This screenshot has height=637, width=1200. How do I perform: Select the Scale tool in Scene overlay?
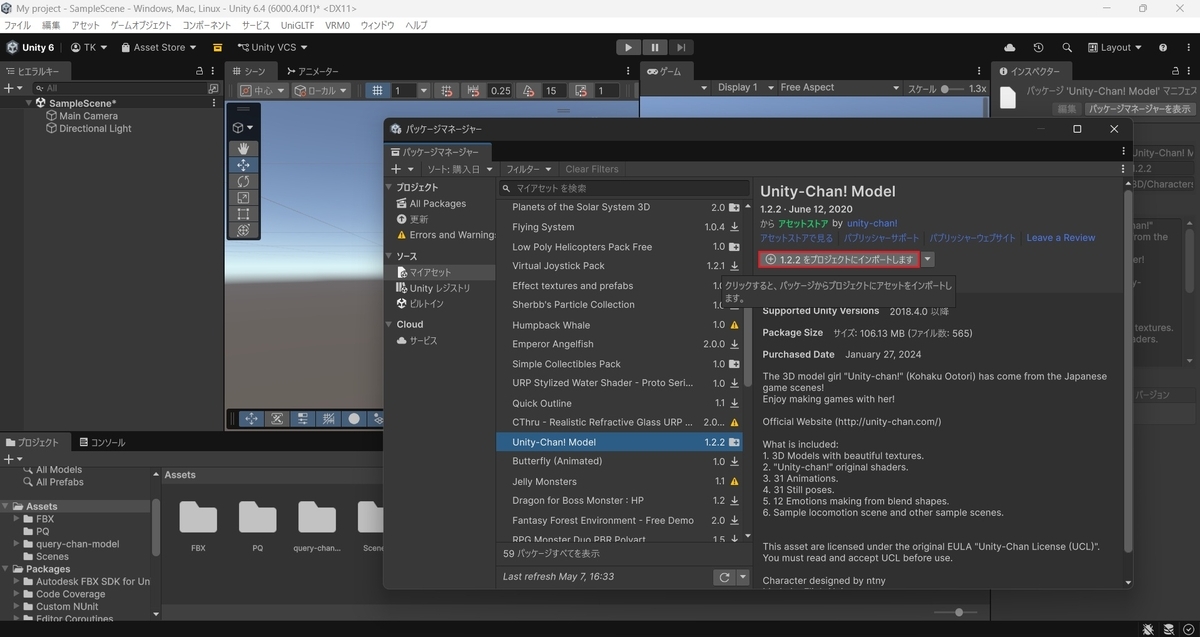(x=243, y=198)
